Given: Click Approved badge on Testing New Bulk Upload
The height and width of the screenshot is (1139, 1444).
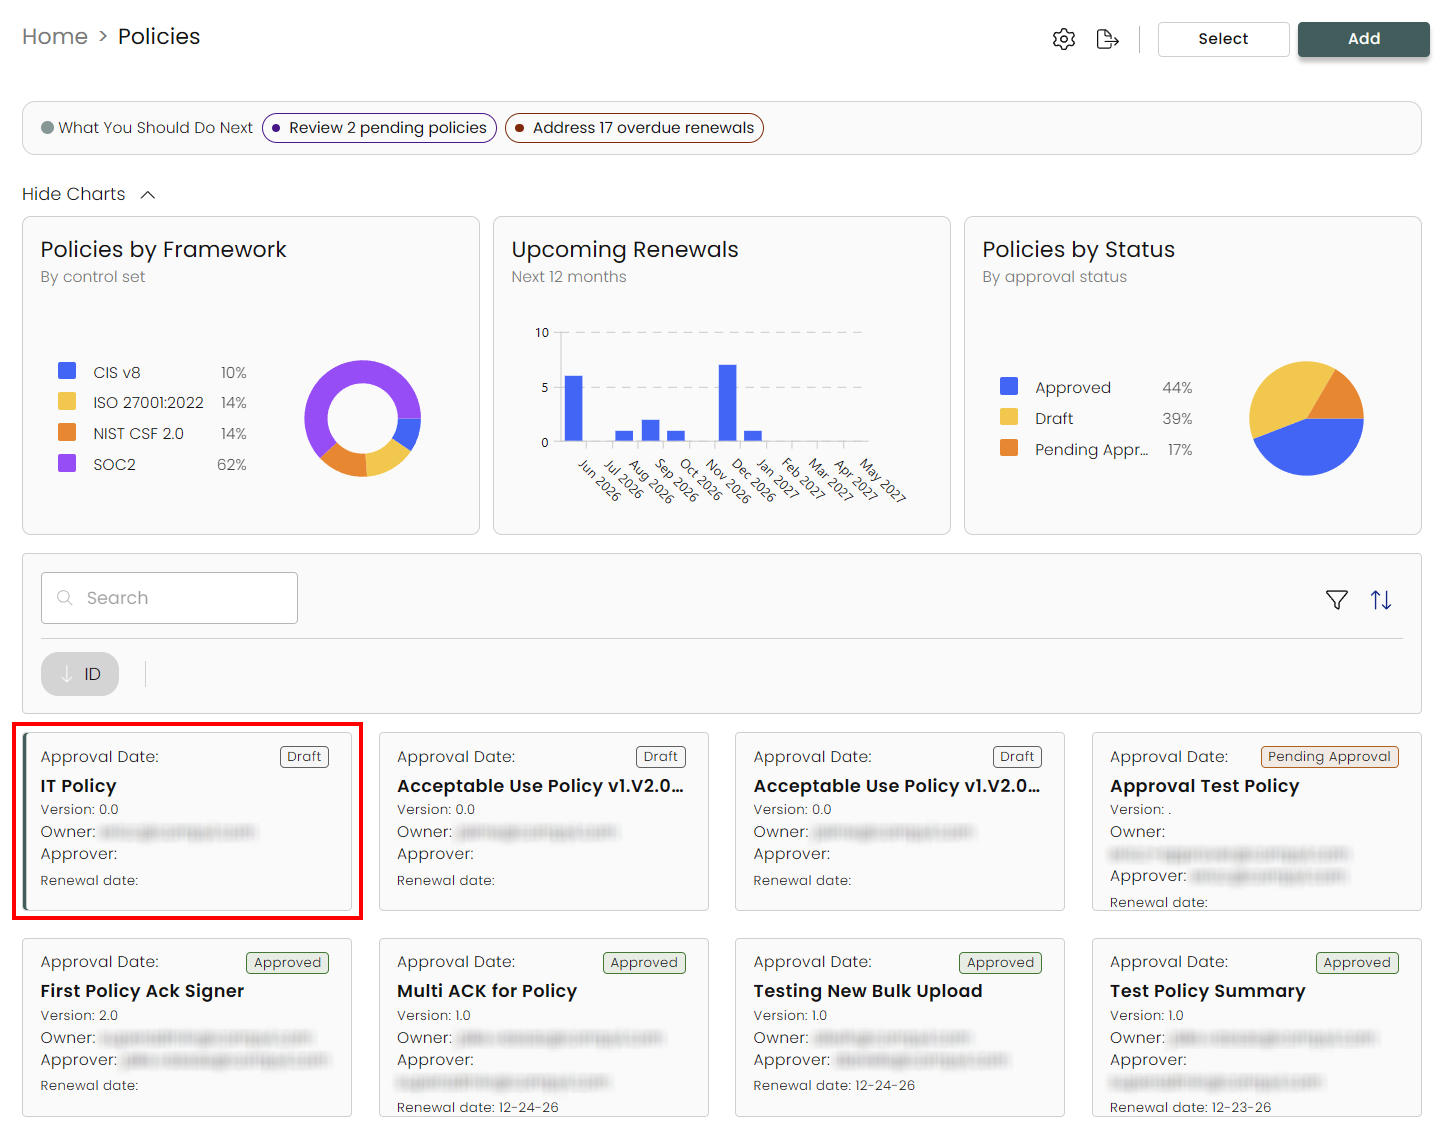Looking at the screenshot, I should tap(1000, 963).
